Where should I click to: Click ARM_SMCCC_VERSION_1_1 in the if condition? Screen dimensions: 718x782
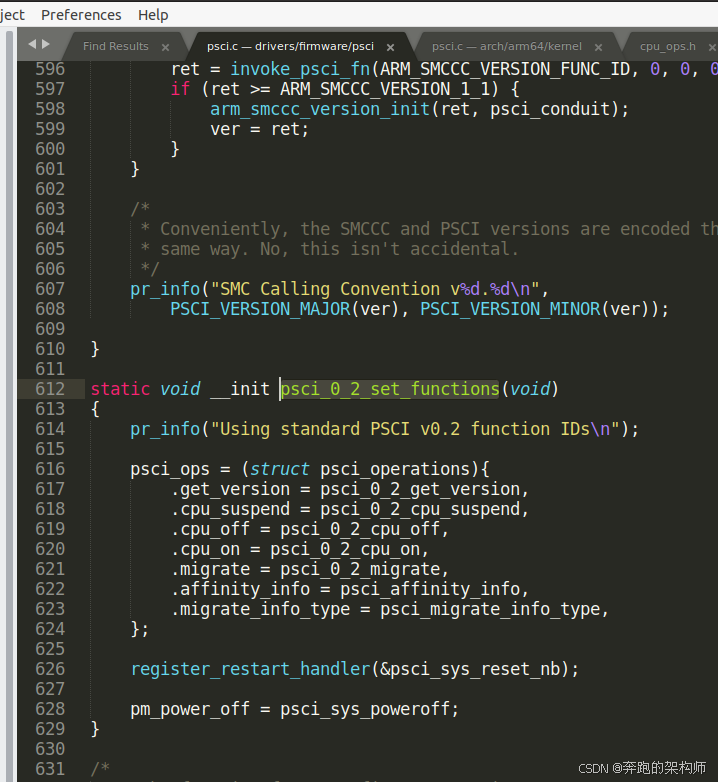click(385, 89)
